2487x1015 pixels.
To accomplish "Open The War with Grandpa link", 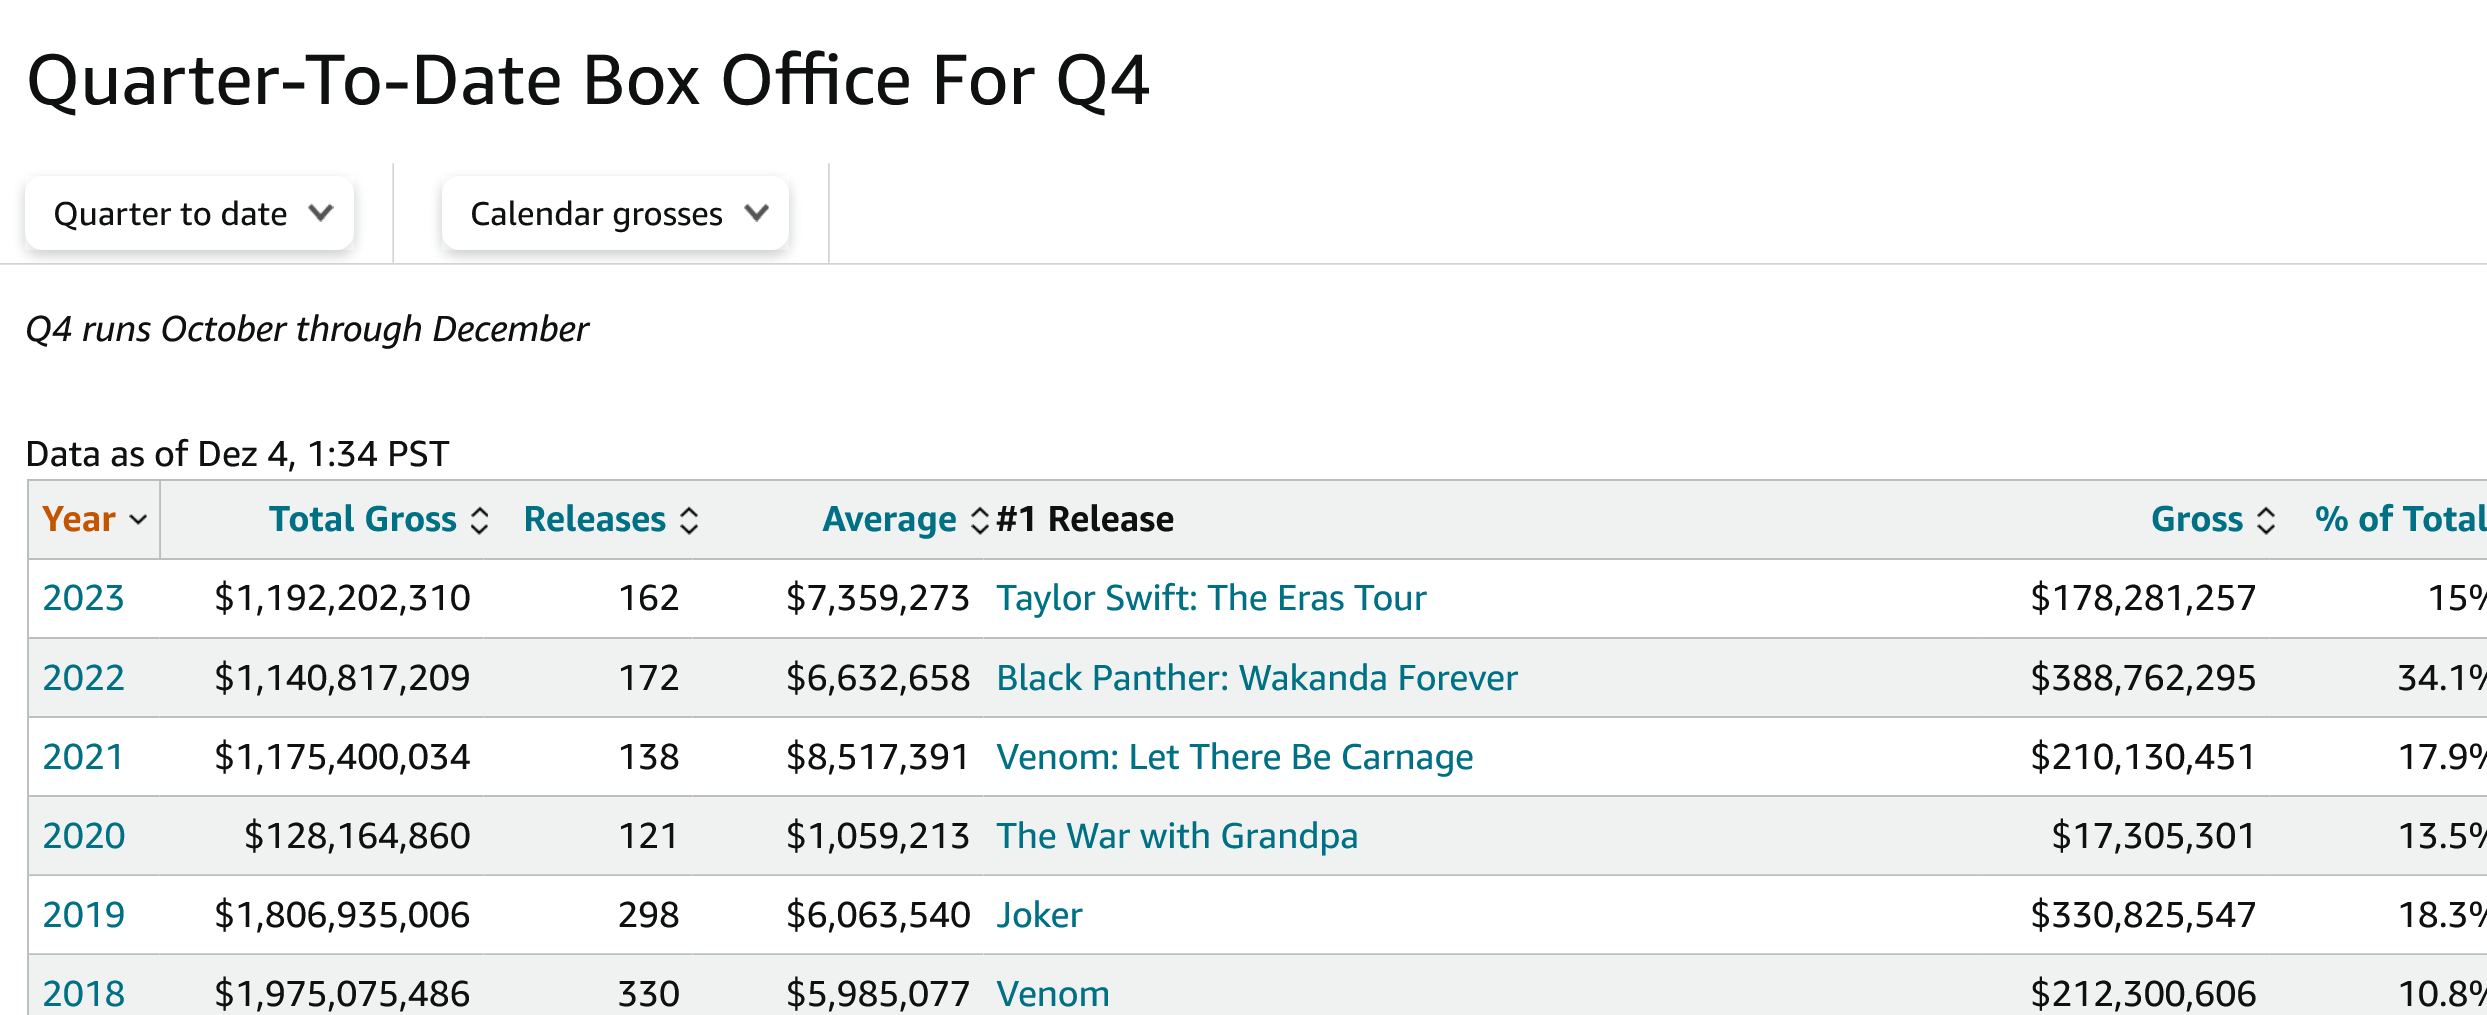I will point(1177,836).
